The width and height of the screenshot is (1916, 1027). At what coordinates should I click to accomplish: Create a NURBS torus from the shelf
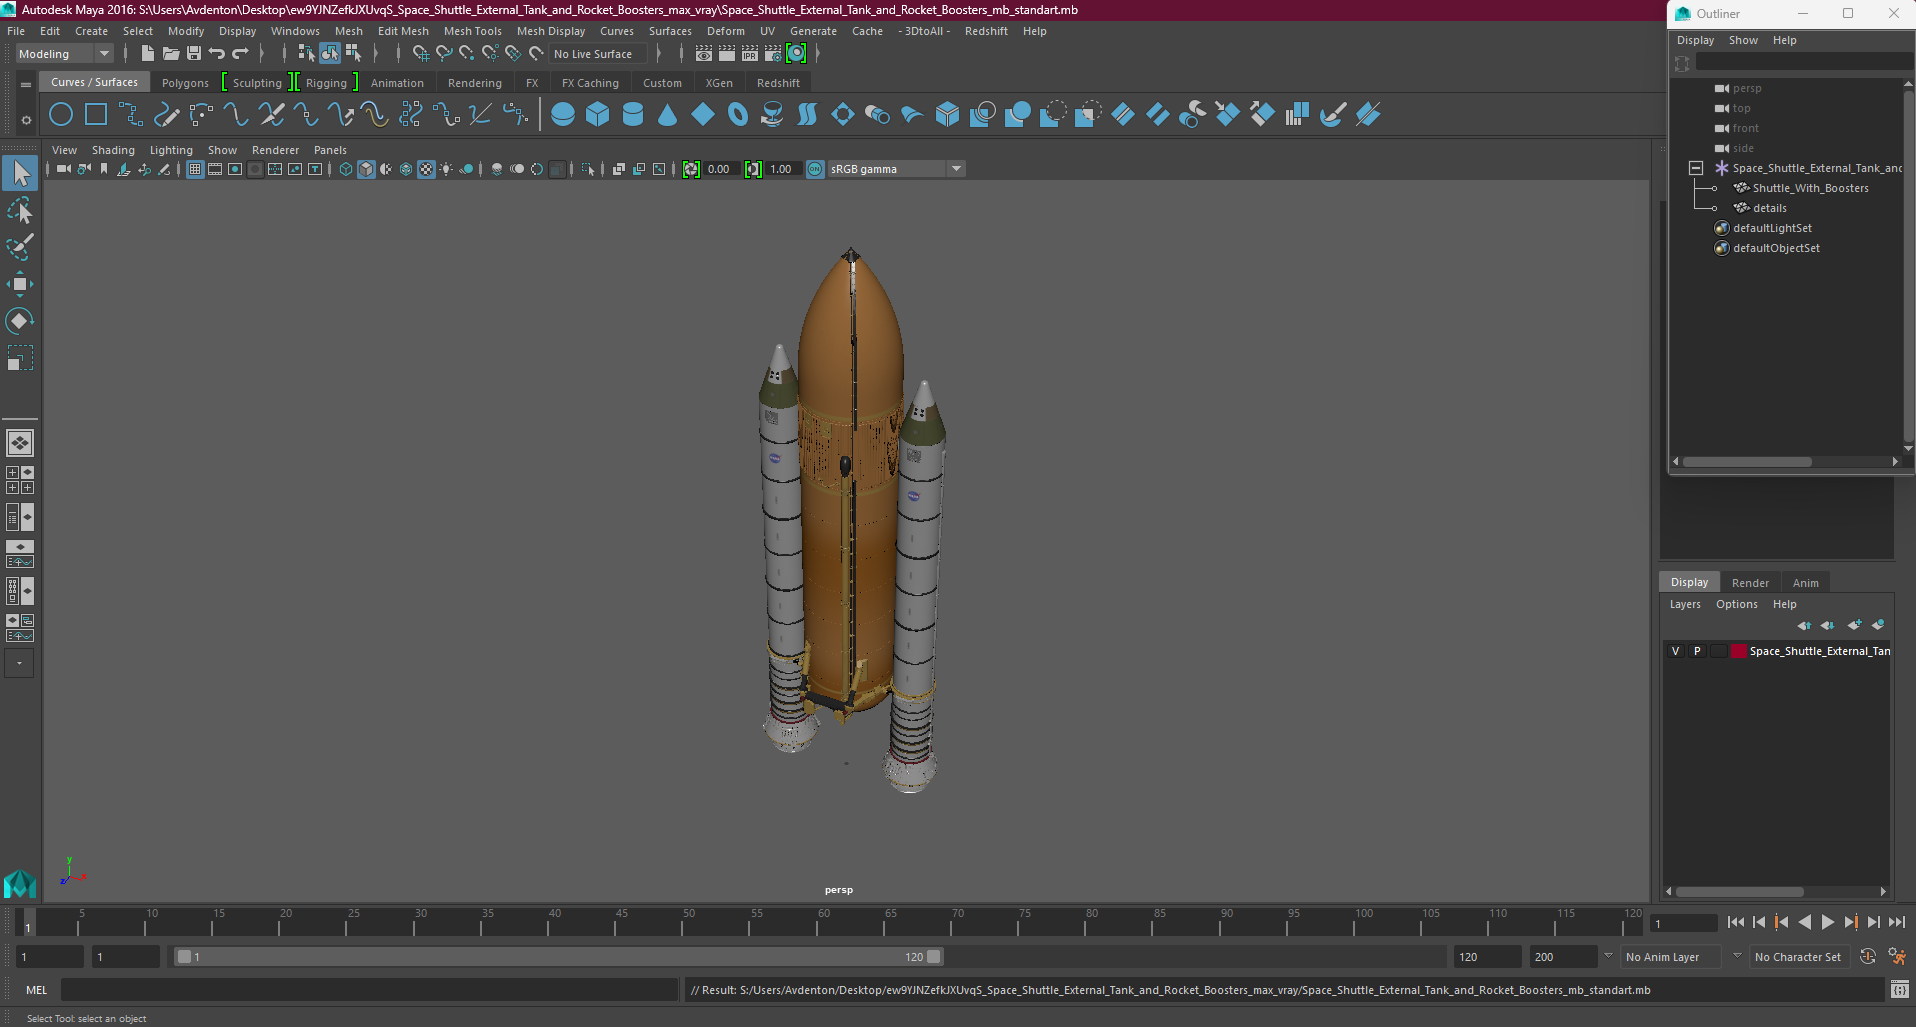point(738,115)
